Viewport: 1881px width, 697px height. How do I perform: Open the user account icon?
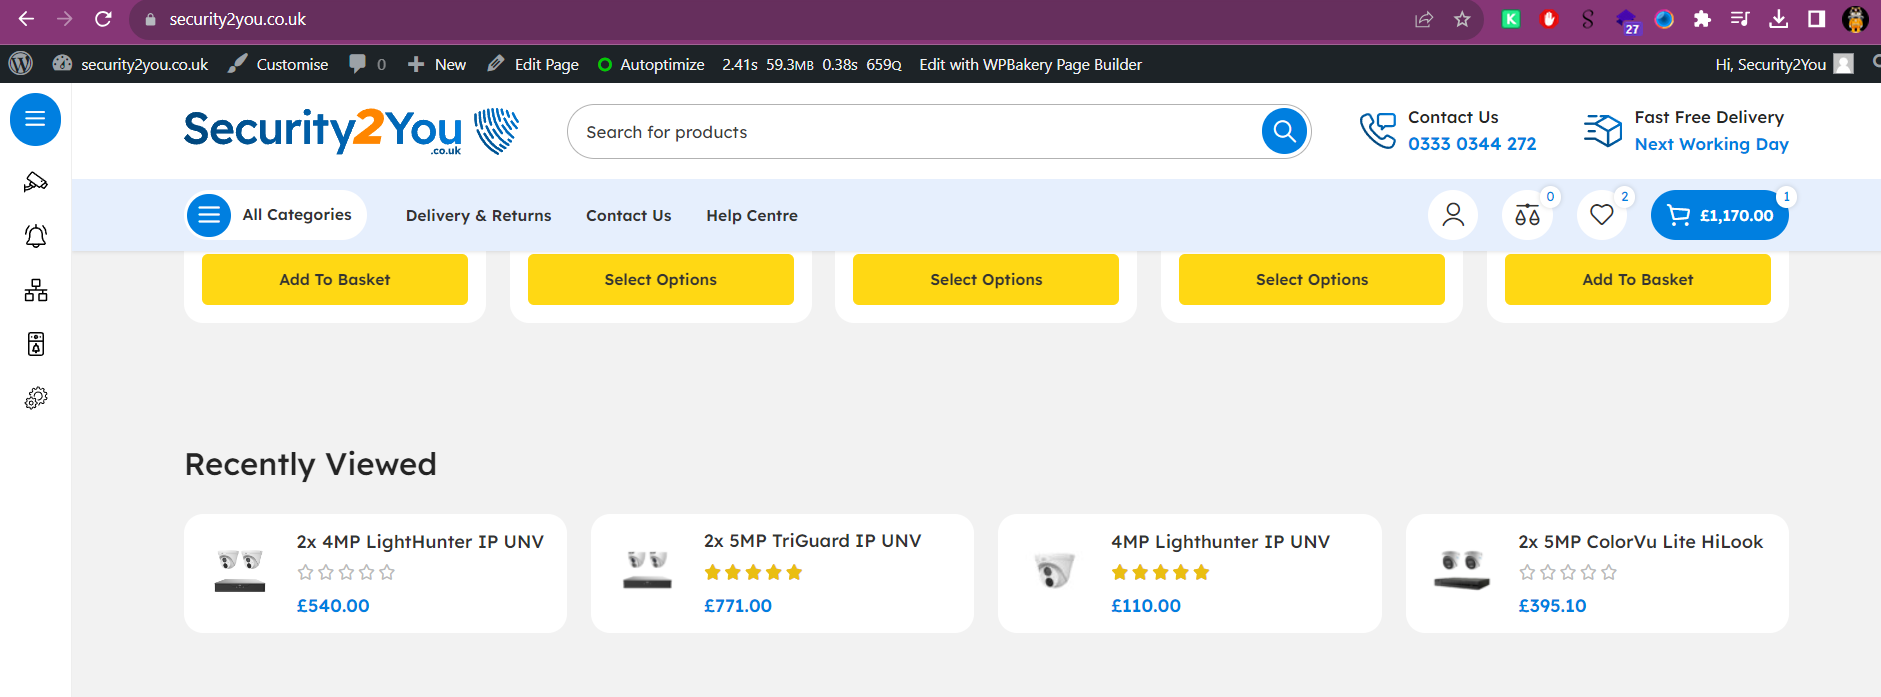coord(1453,215)
